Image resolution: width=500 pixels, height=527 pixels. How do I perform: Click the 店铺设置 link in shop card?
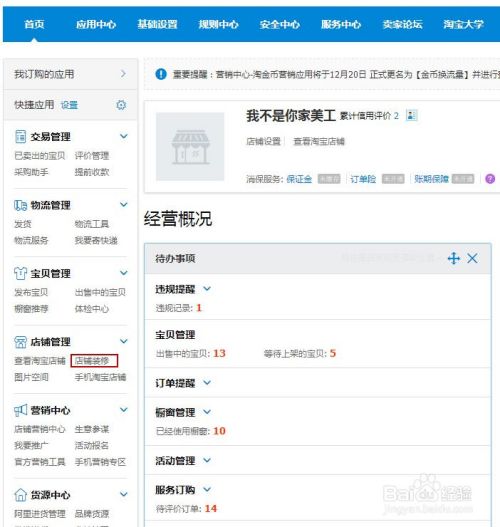pos(263,141)
